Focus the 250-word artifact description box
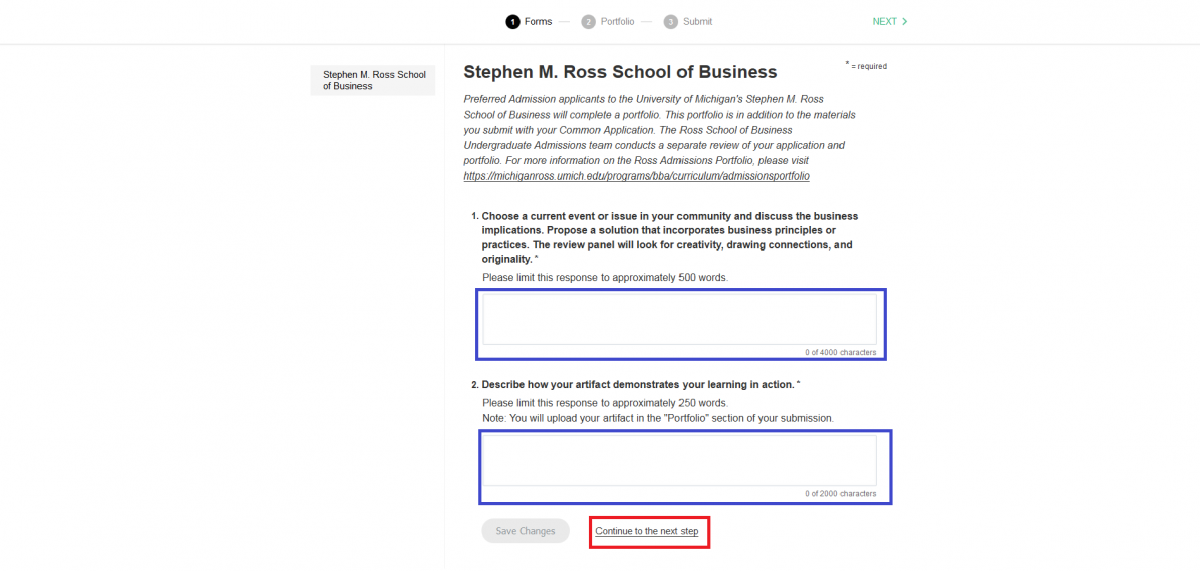Image resolution: width=1200 pixels, height=571 pixels. (679, 459)
